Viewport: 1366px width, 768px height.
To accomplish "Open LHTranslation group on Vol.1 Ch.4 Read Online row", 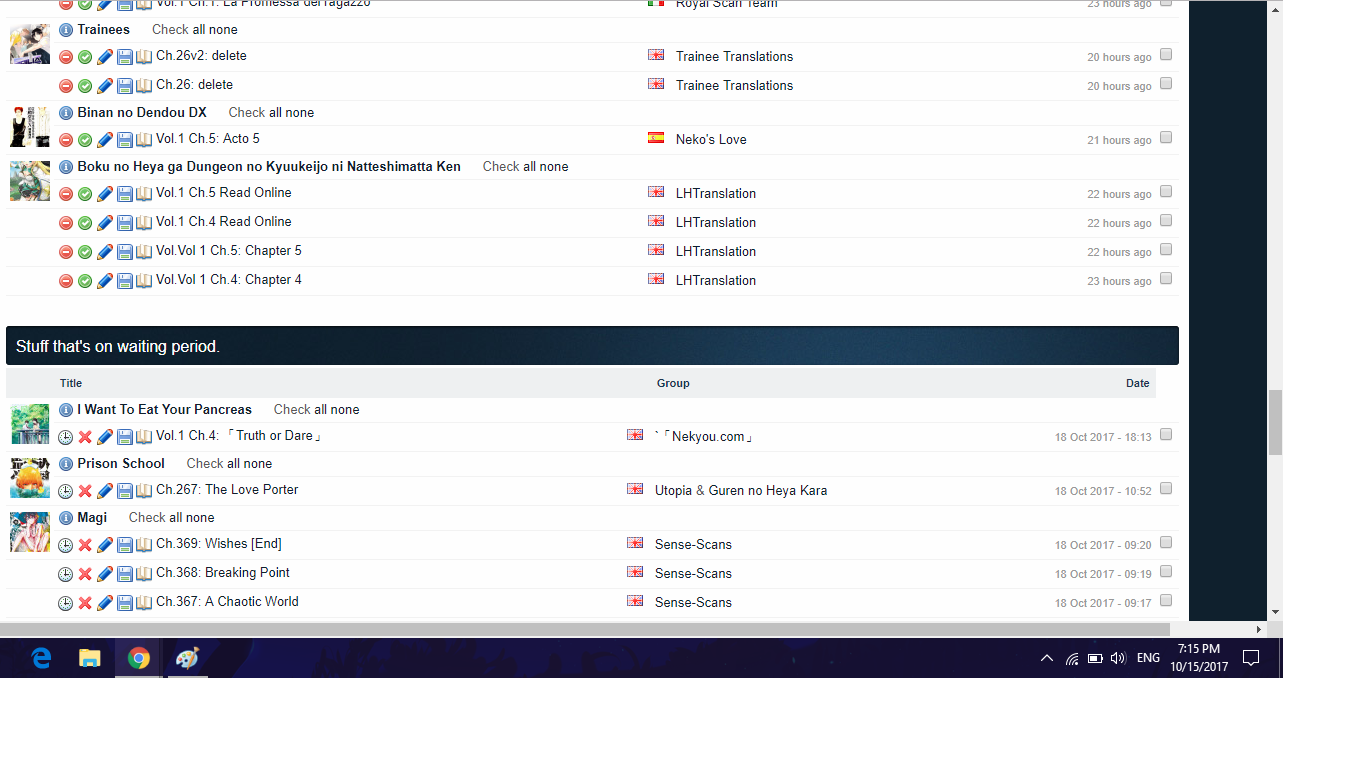I will pyautogui.click(x=716, y=223).
